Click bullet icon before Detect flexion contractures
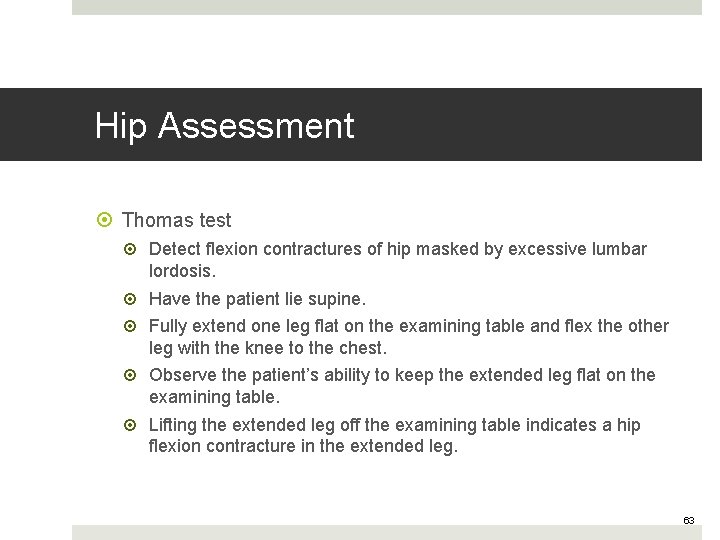 coord(135,249)
